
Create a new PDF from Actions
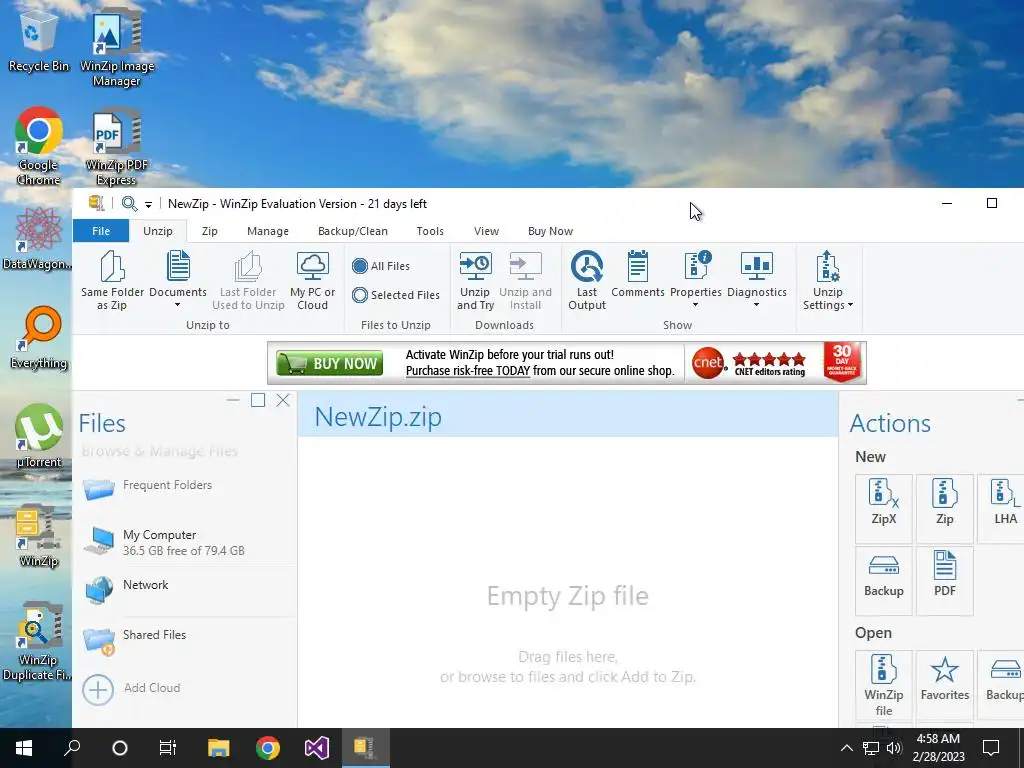(944, 580)
